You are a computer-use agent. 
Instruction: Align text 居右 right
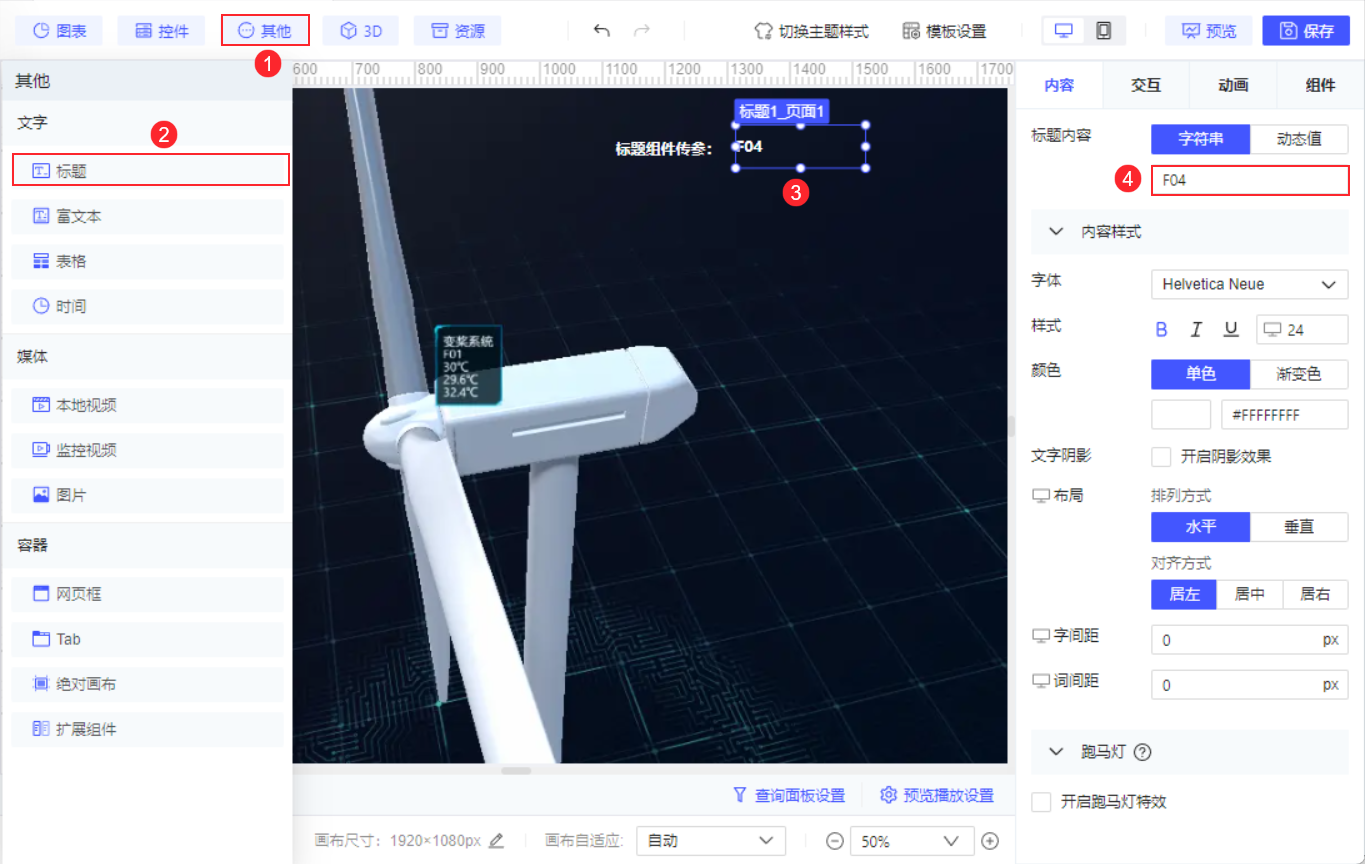pos(1315,594)
